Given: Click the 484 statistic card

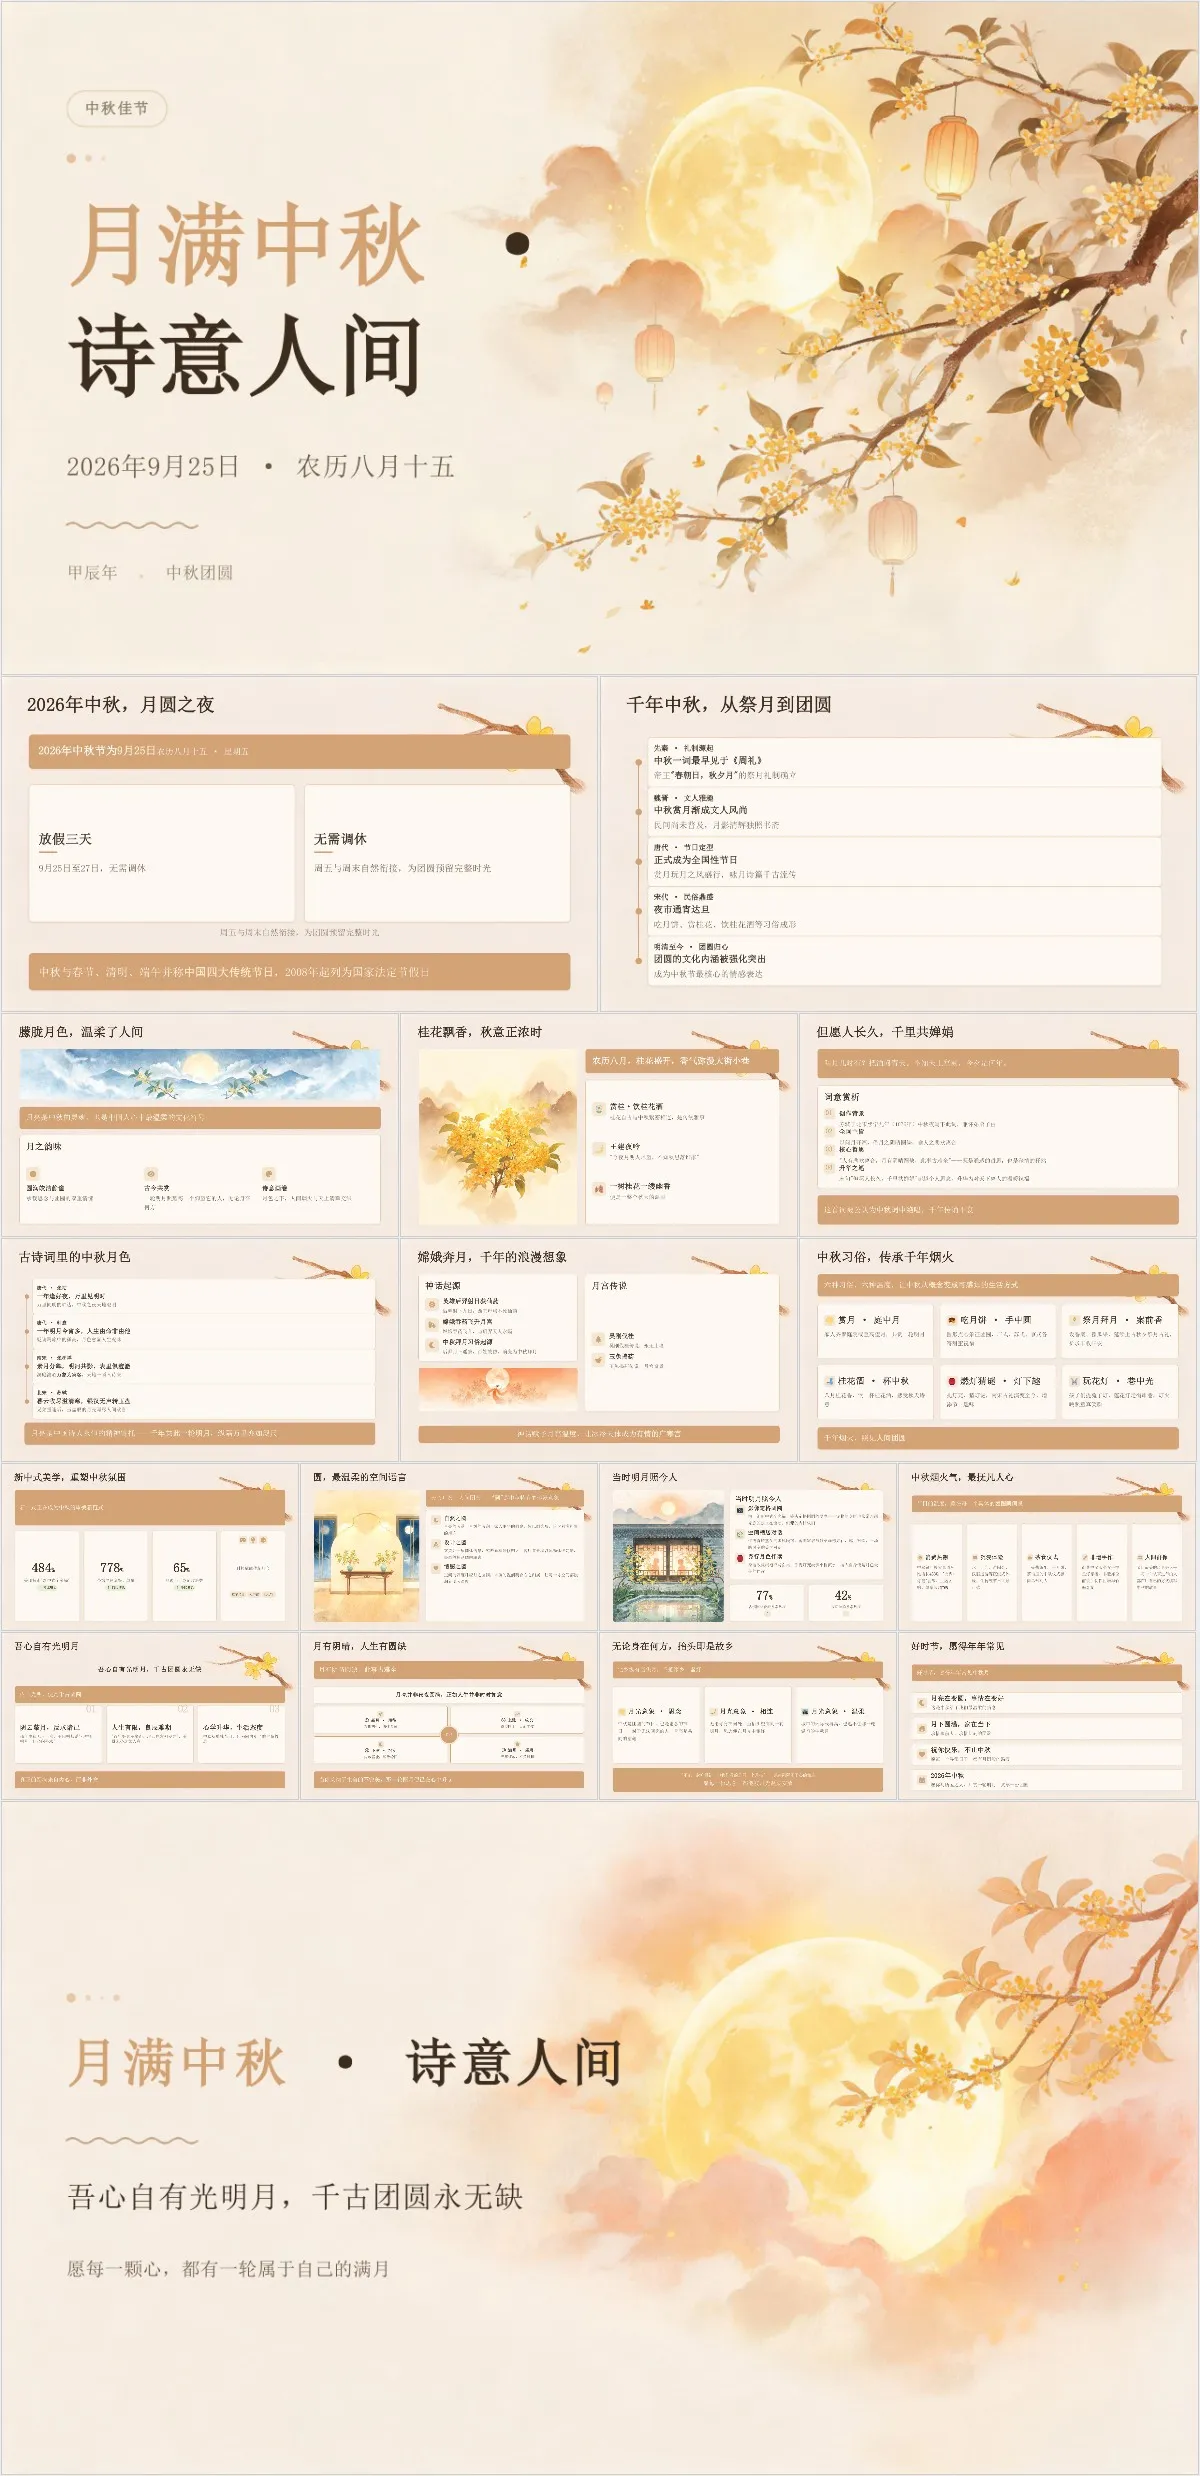Looking at the screenshot, I should tap(46, 1574).
